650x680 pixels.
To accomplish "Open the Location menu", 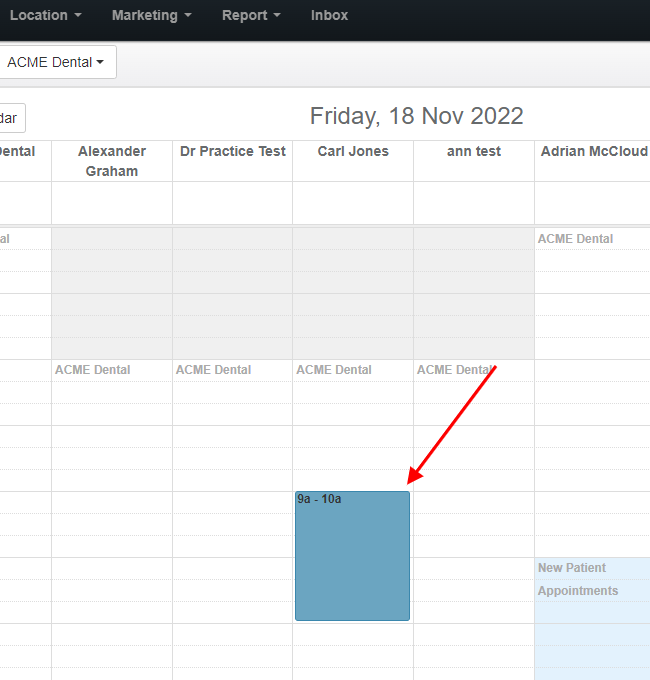I will coord(46,15).
